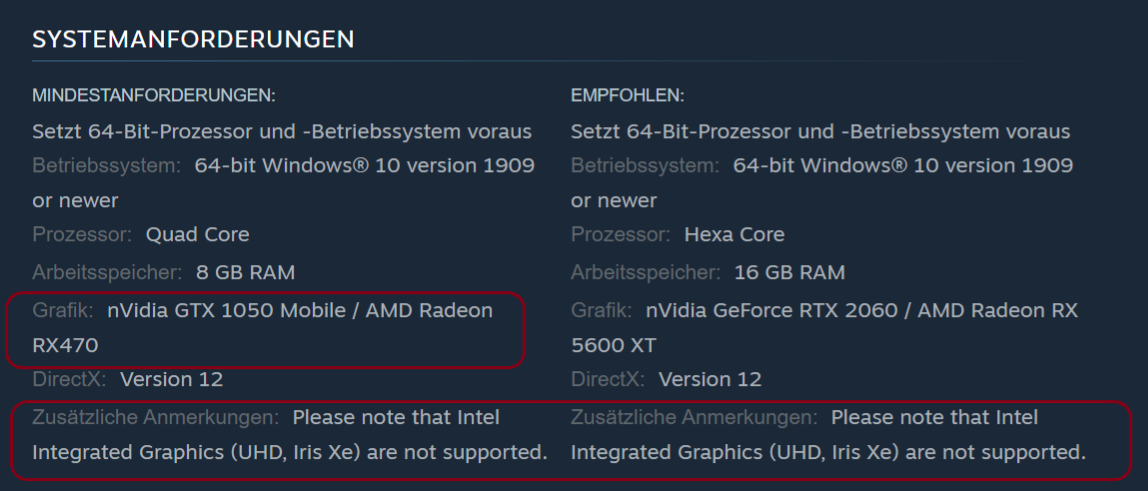
Task: Click the Hexa Core processor text
Action: click(734, 235)
